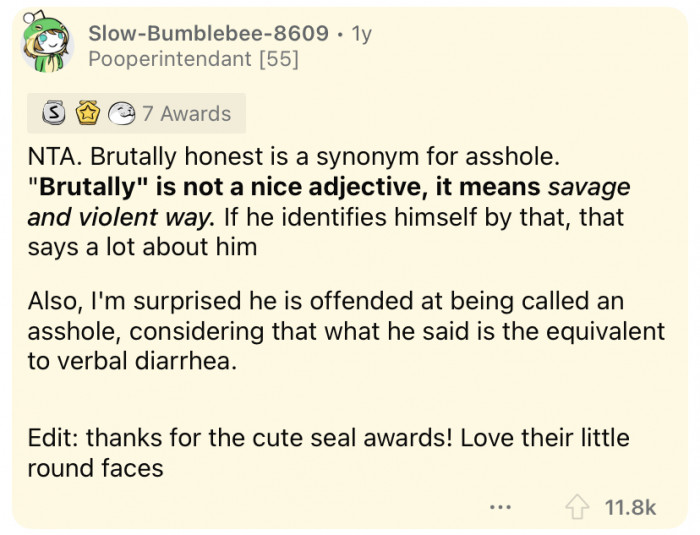Click "says a lot about him" text
This screenshot has width=700, height=535.
(143, 247)
